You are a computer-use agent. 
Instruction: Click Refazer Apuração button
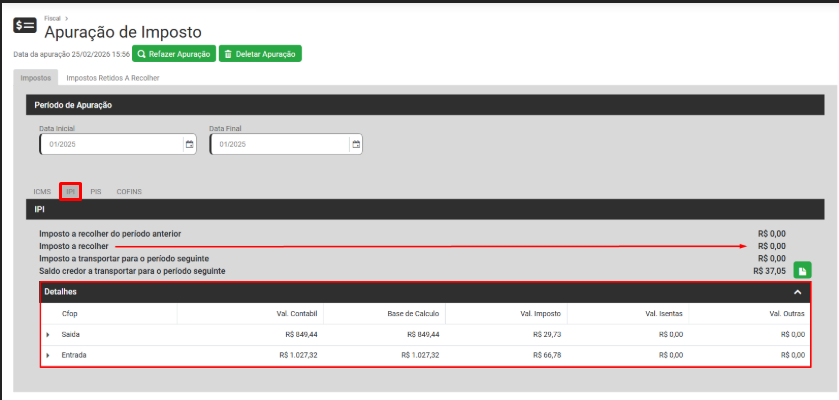(174, 54)
